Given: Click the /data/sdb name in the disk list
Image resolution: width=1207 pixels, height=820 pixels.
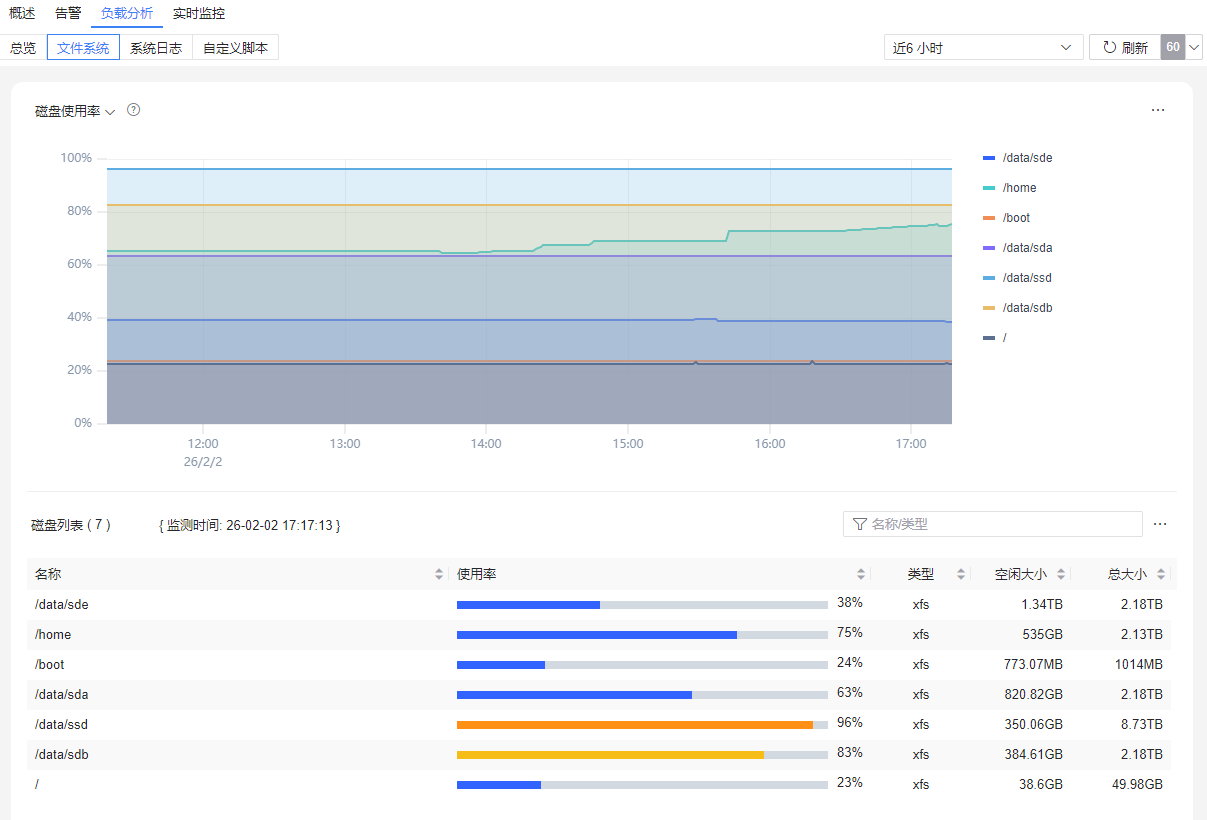Looking at the screenshot, I should click(x=62, y=754).
